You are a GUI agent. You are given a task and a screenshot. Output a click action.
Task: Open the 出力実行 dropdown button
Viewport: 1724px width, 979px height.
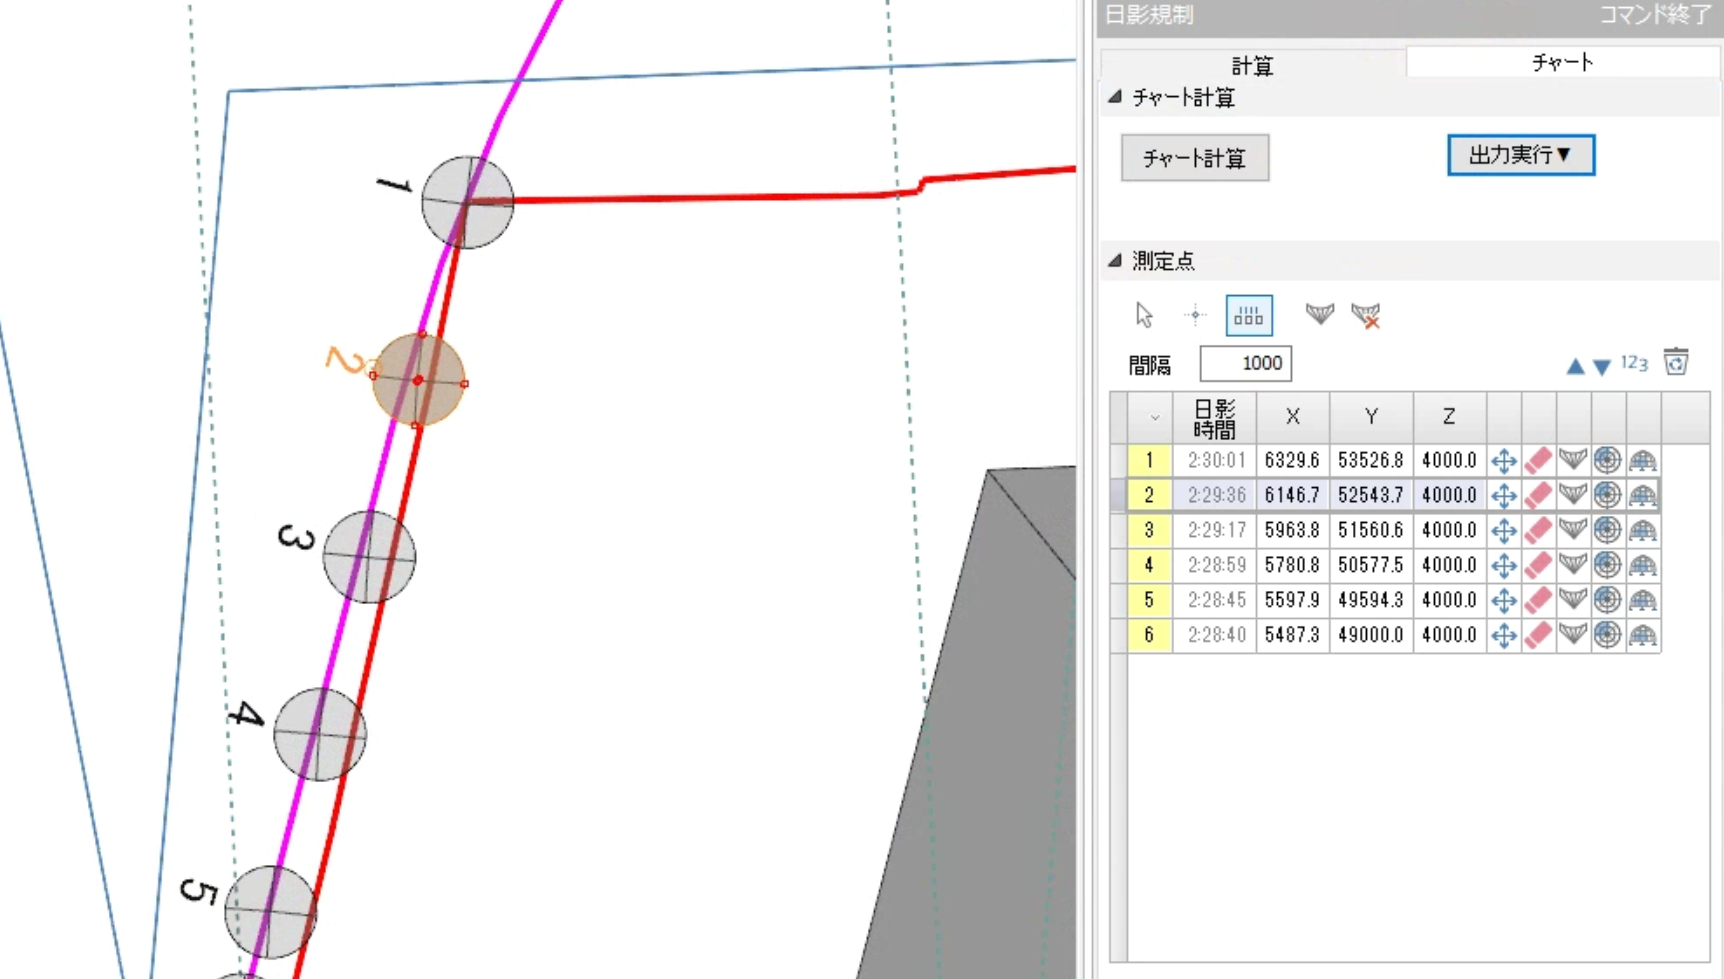[1521, 155]
